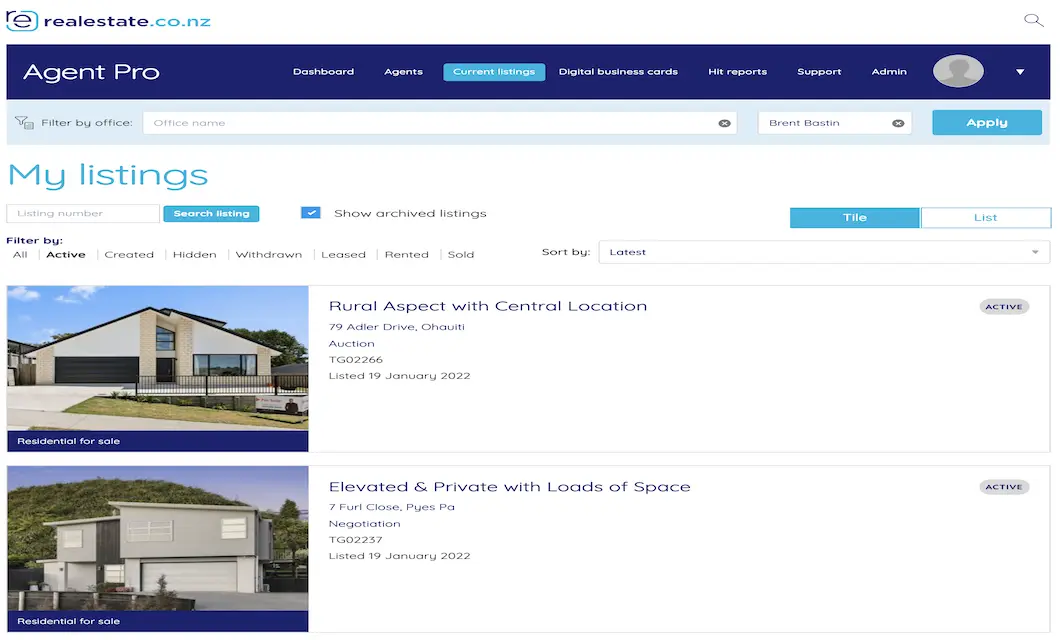The width and height of the screenshot is (1060, 640).
Task: Filter listings by Leased
Action: [x=343, y=255]
